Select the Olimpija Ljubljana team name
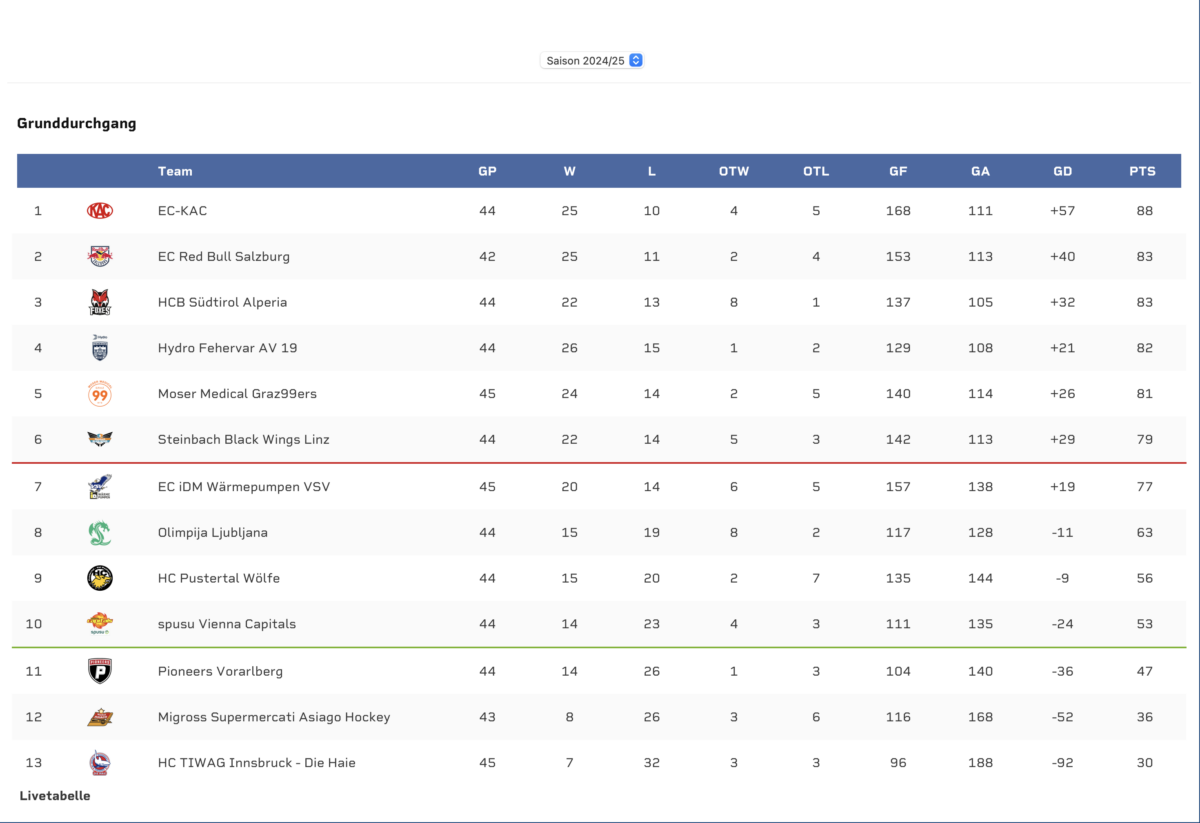The width and height of the screenshot is (1200, 823). (213, 533)
